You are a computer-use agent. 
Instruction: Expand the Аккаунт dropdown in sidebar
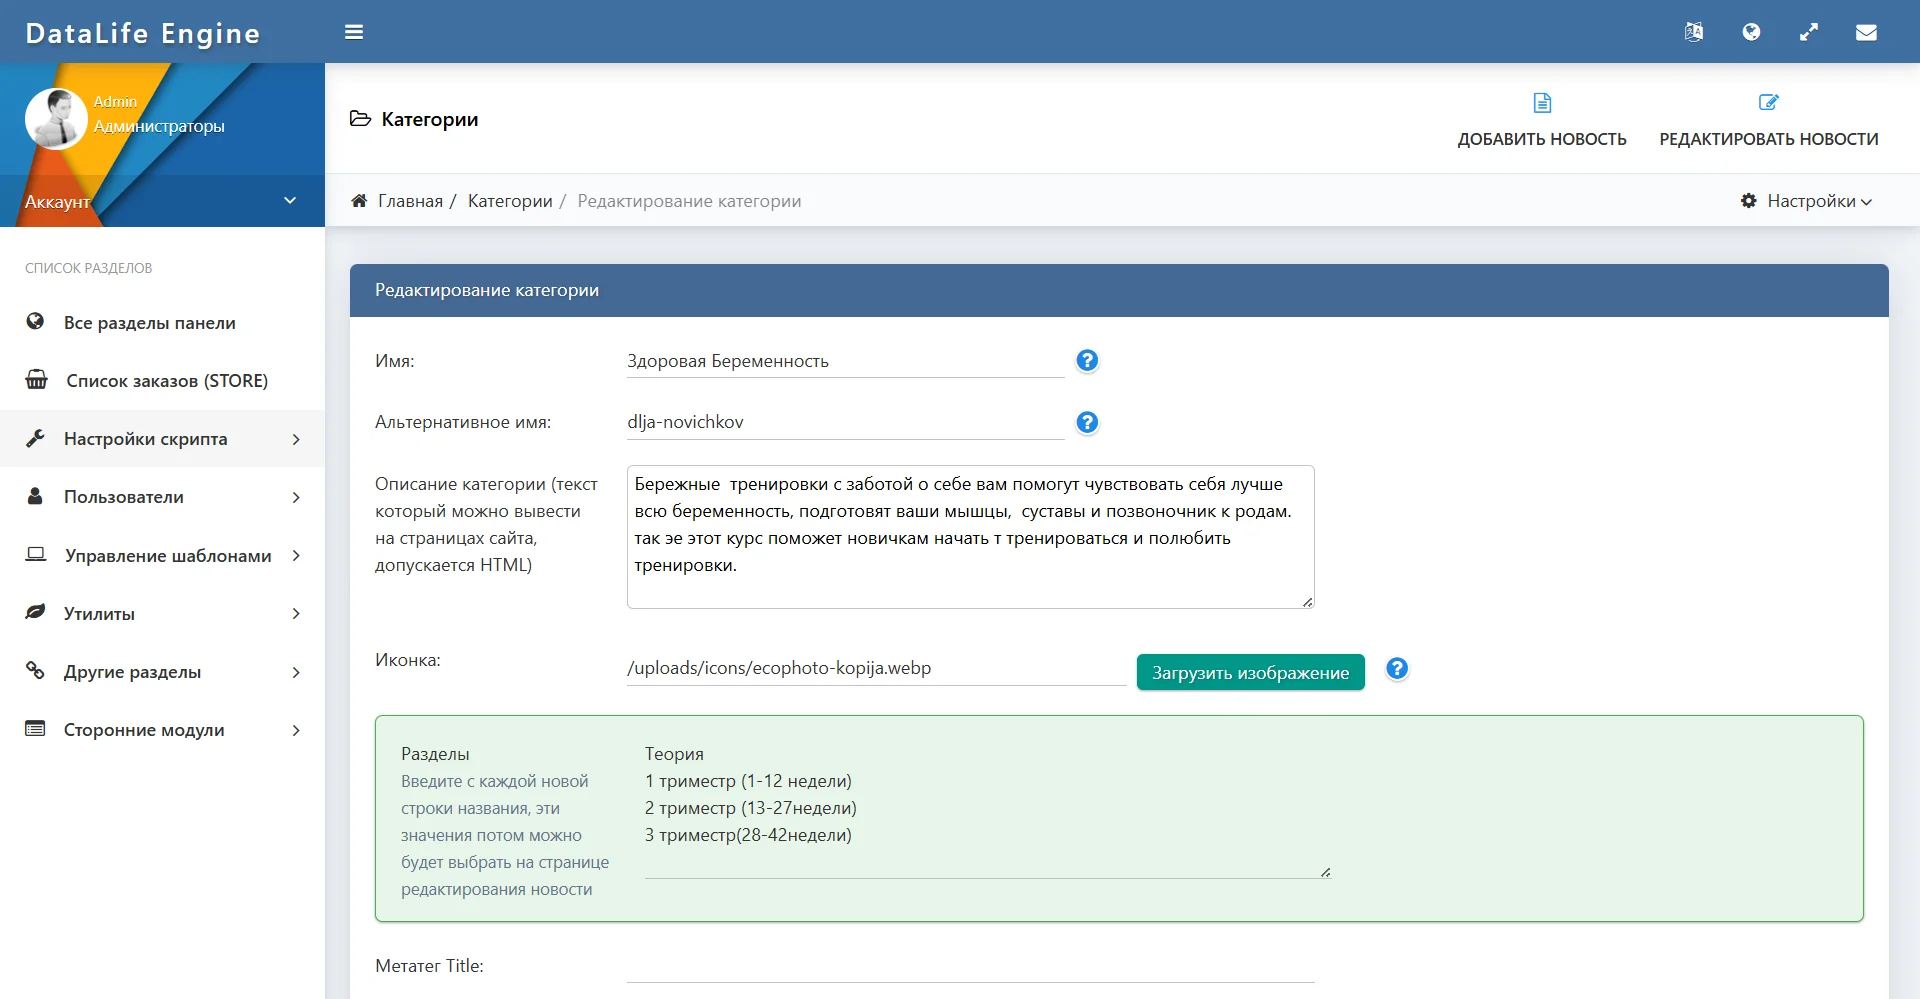point(162,201)
